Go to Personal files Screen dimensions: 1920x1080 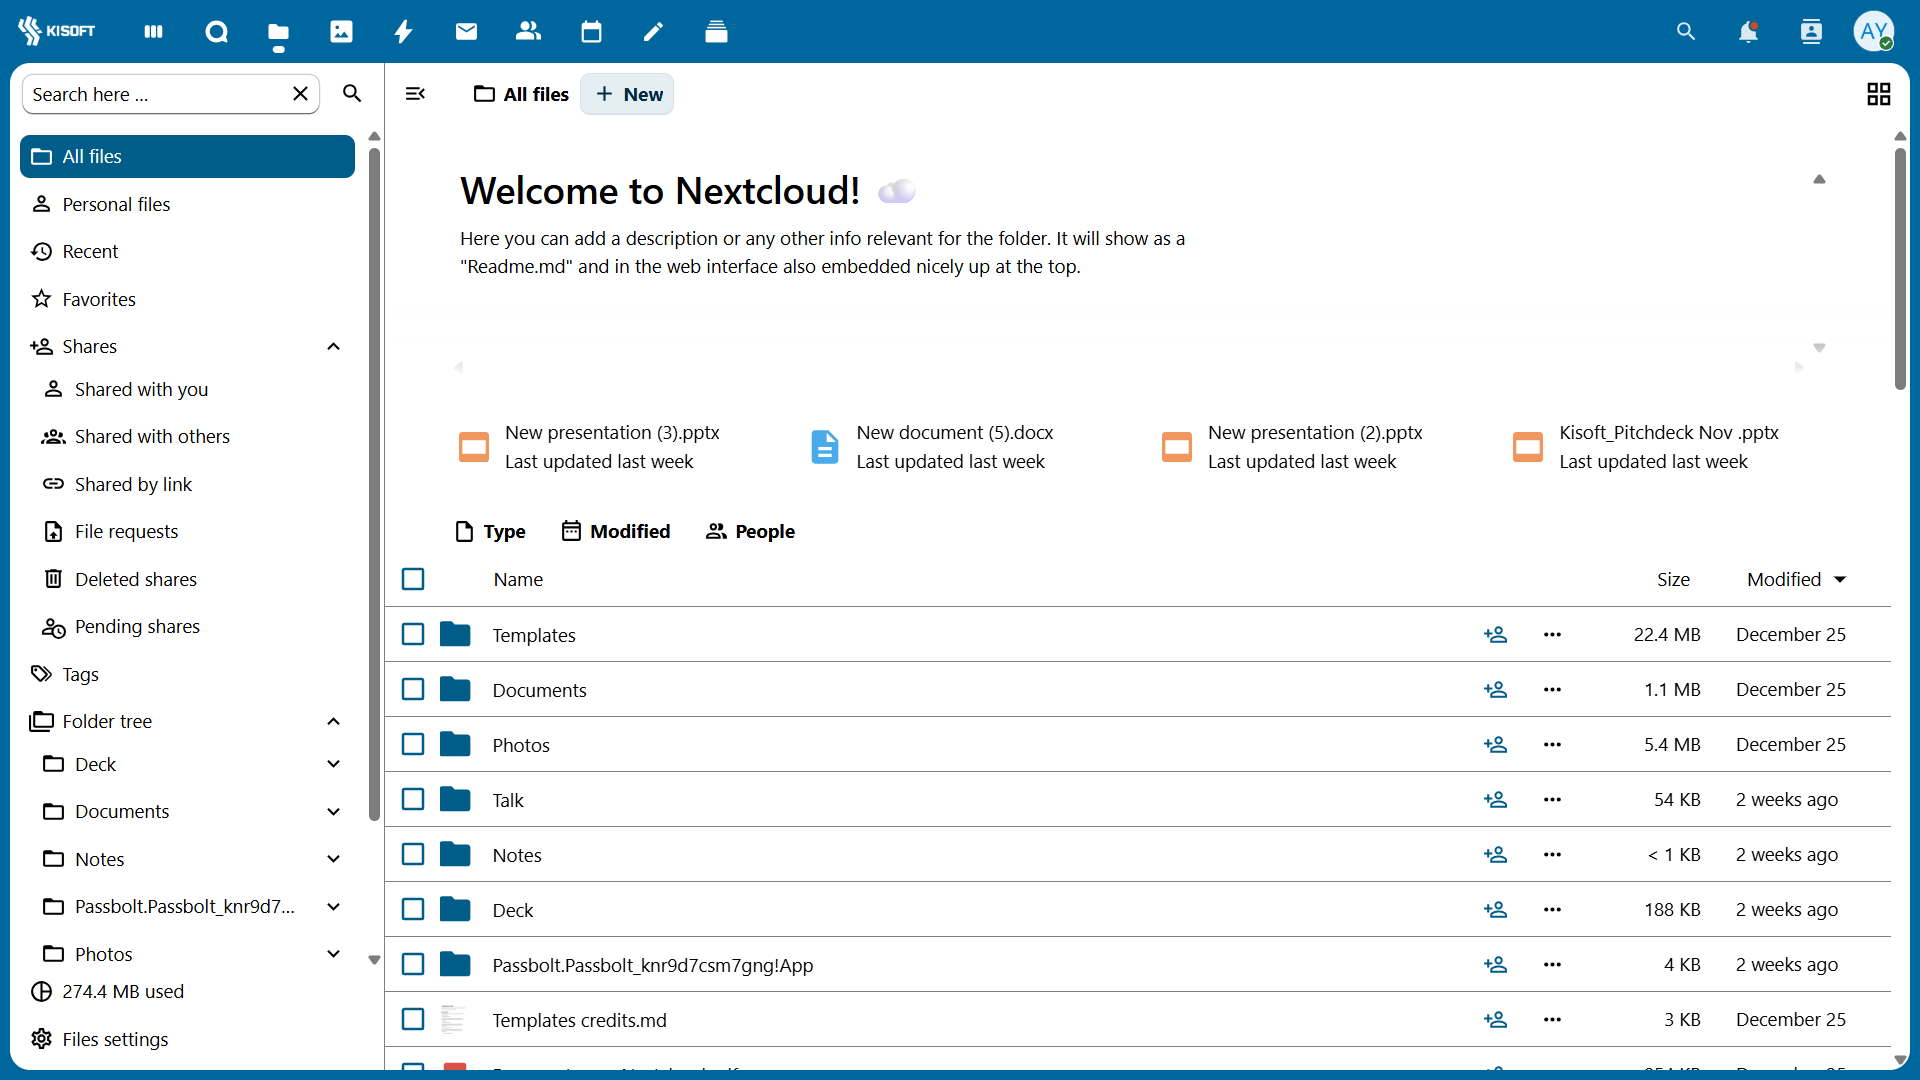[x=187, y=204]
